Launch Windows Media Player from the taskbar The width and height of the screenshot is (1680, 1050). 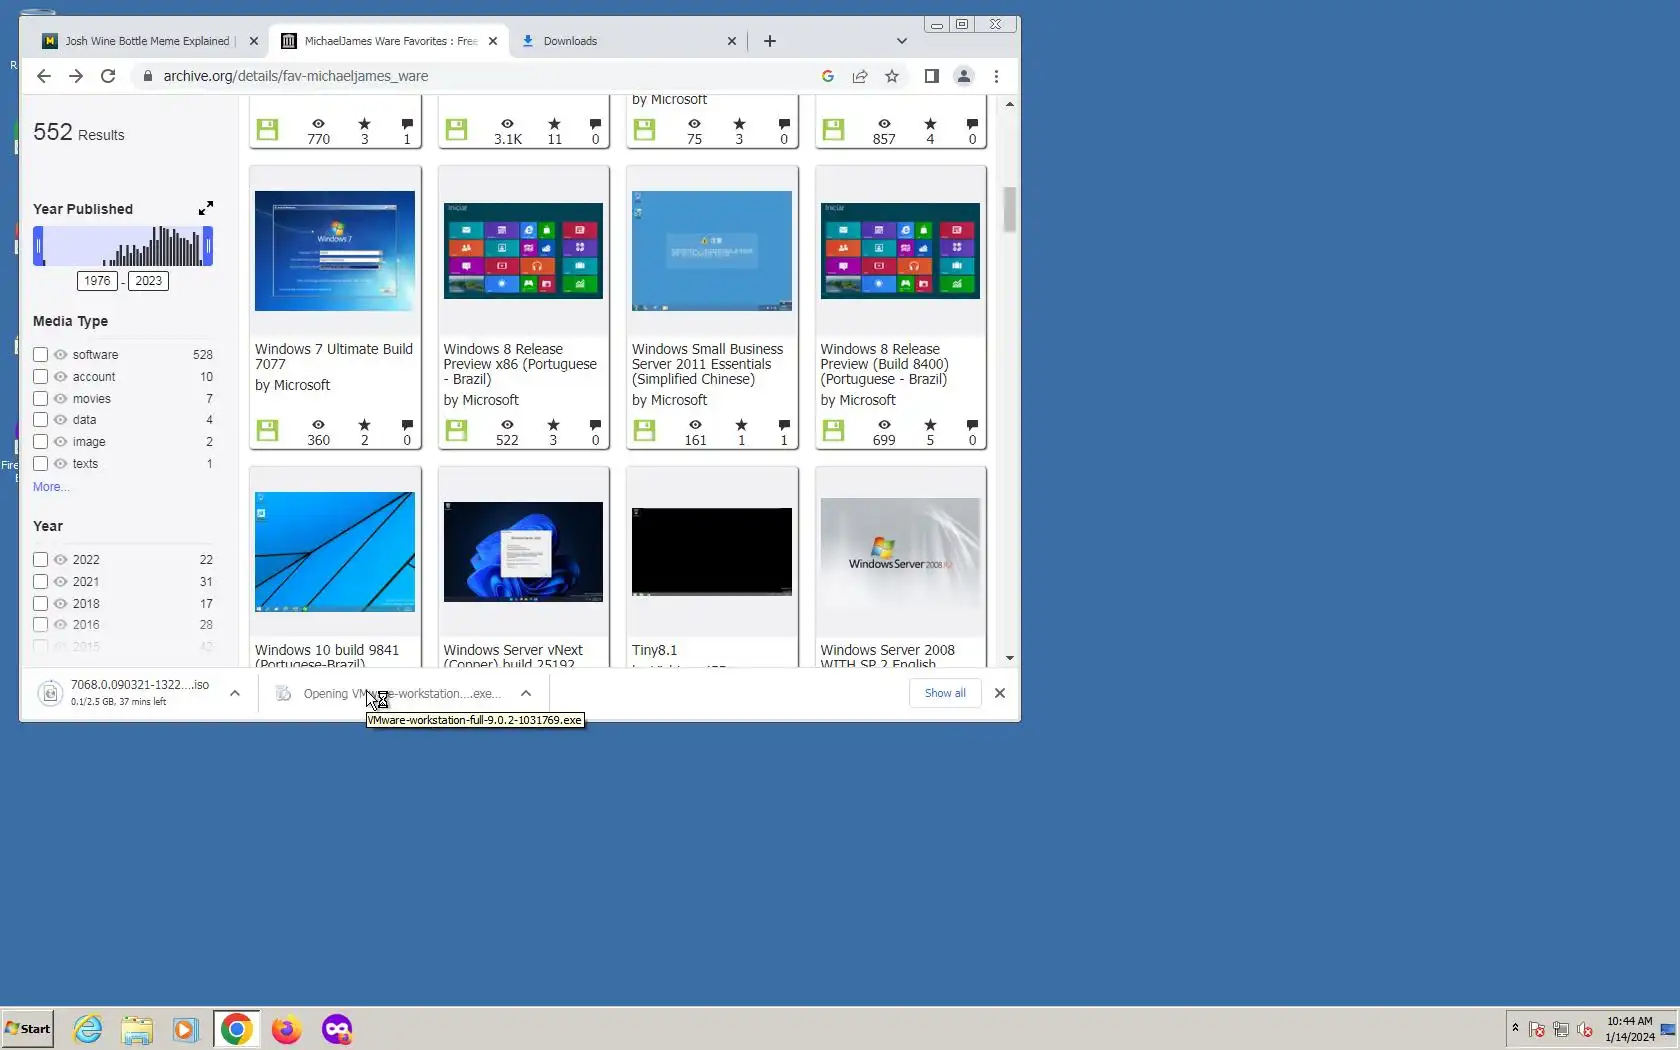(185, 1029)
